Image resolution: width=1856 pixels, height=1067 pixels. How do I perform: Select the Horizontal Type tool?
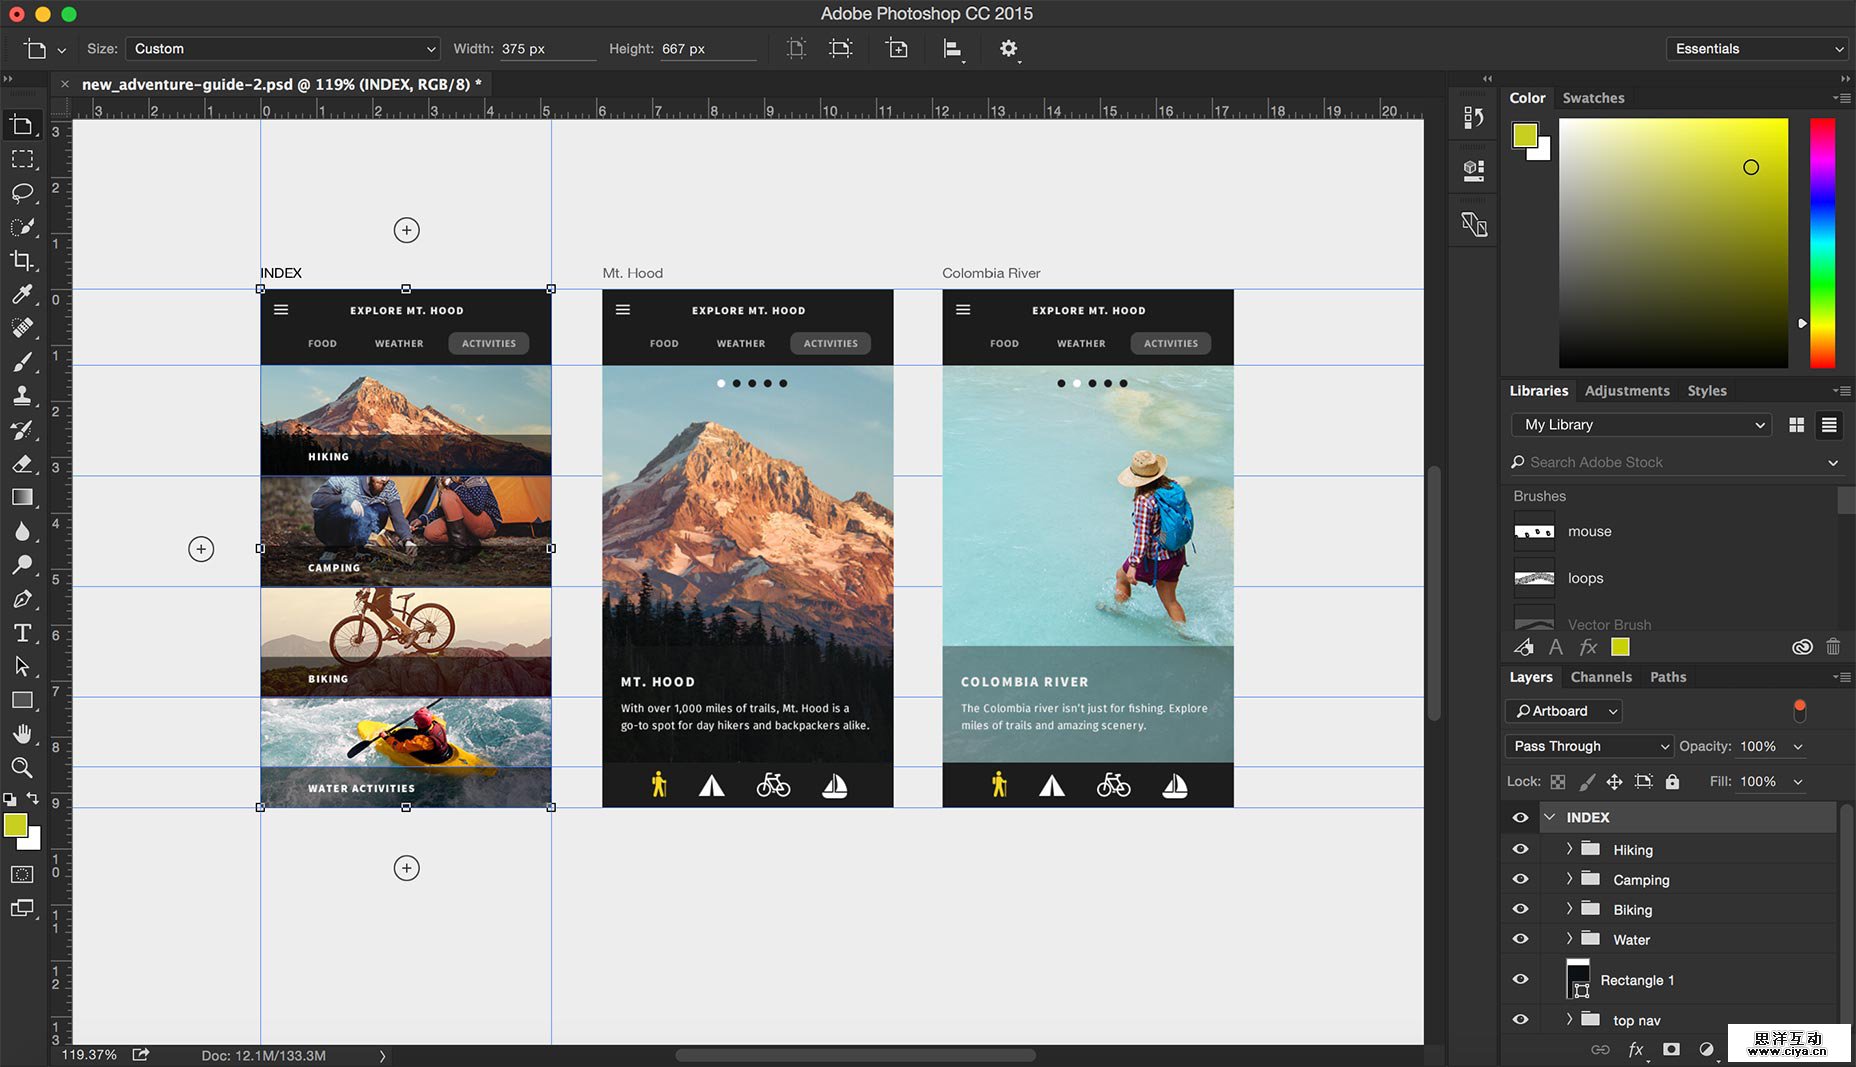23,632
